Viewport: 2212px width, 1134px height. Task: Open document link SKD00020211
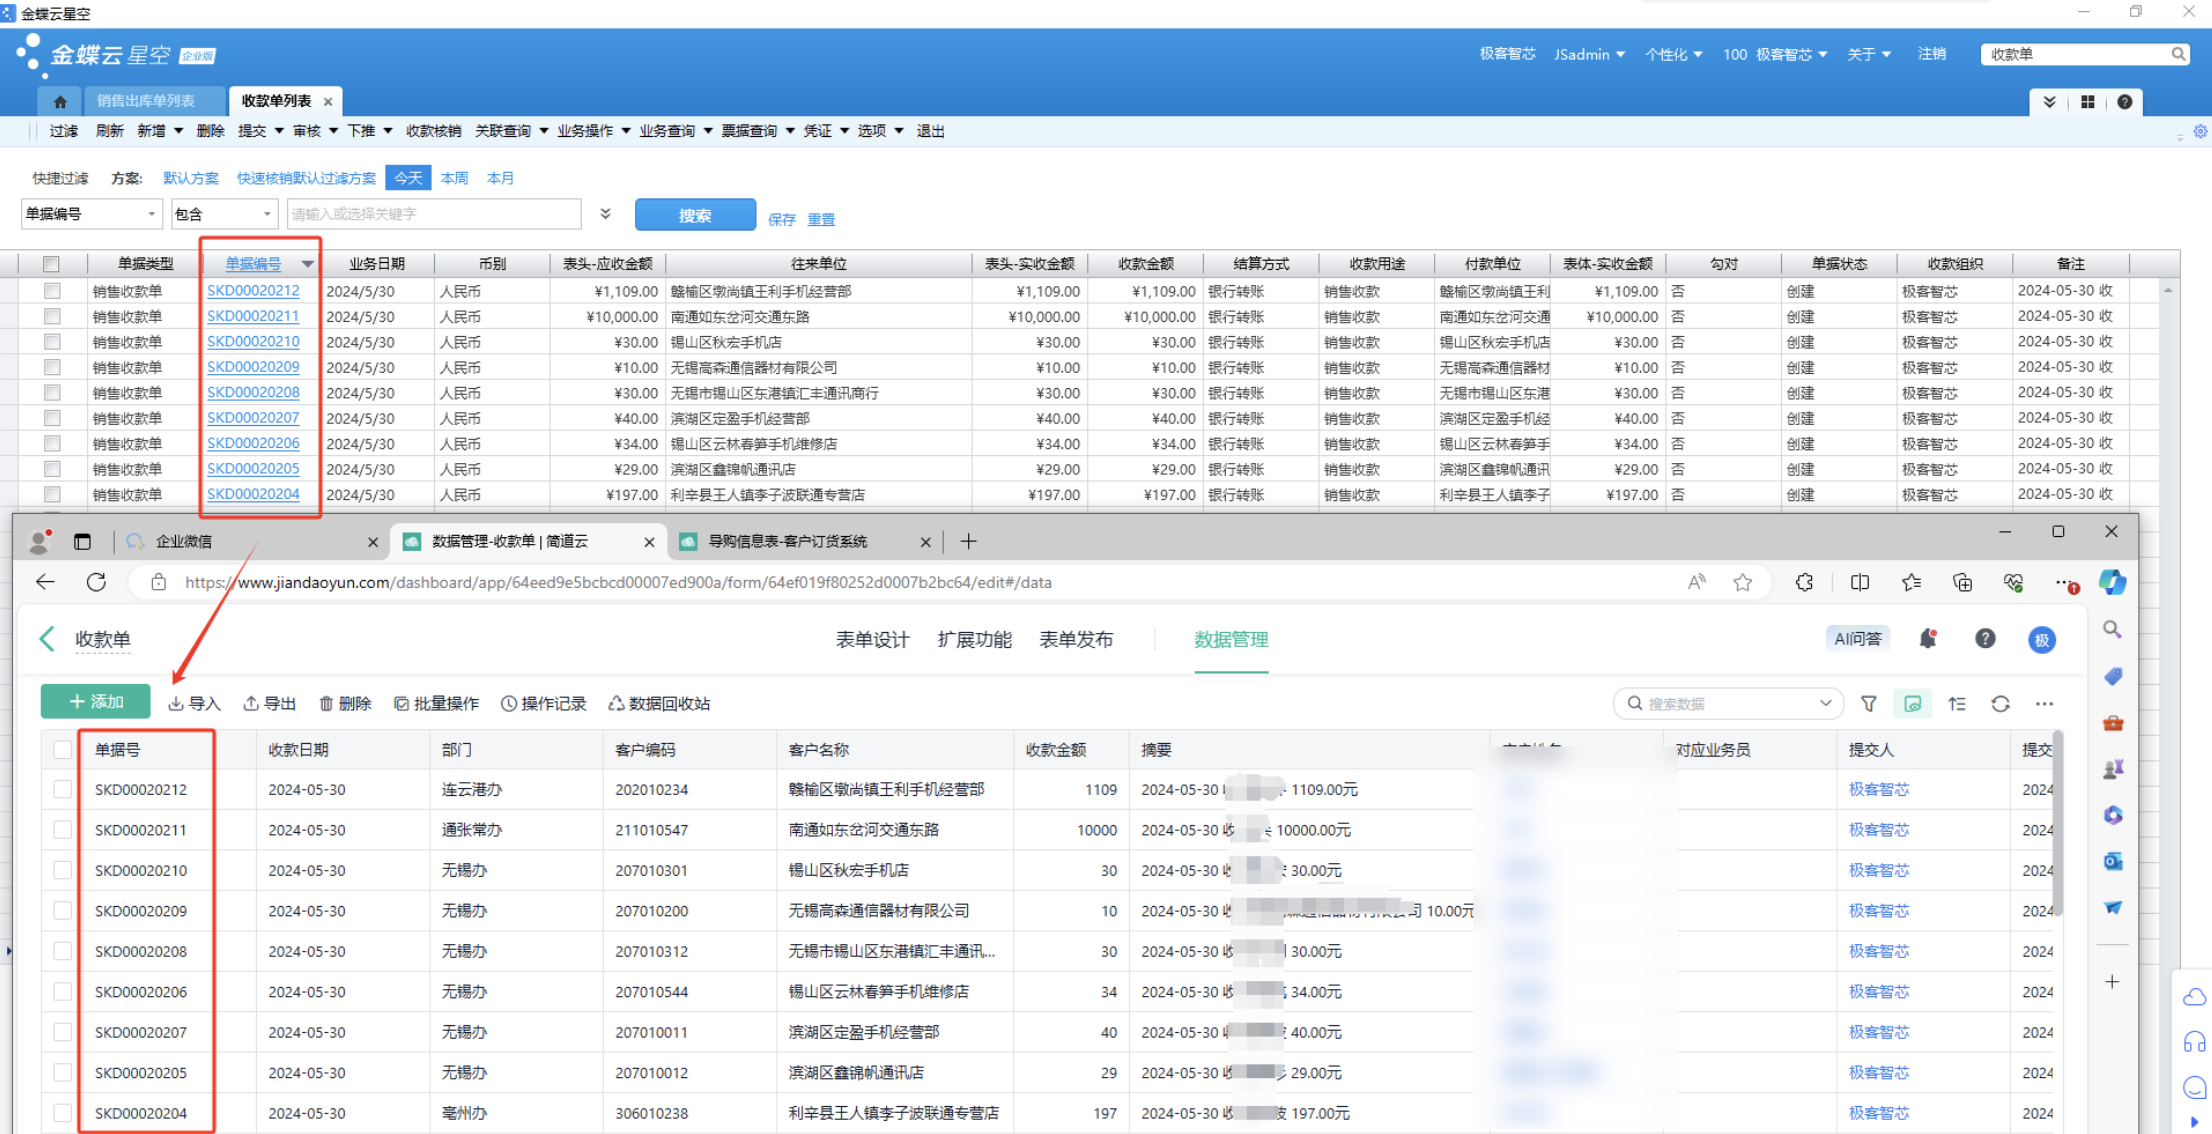pos(253,316)
